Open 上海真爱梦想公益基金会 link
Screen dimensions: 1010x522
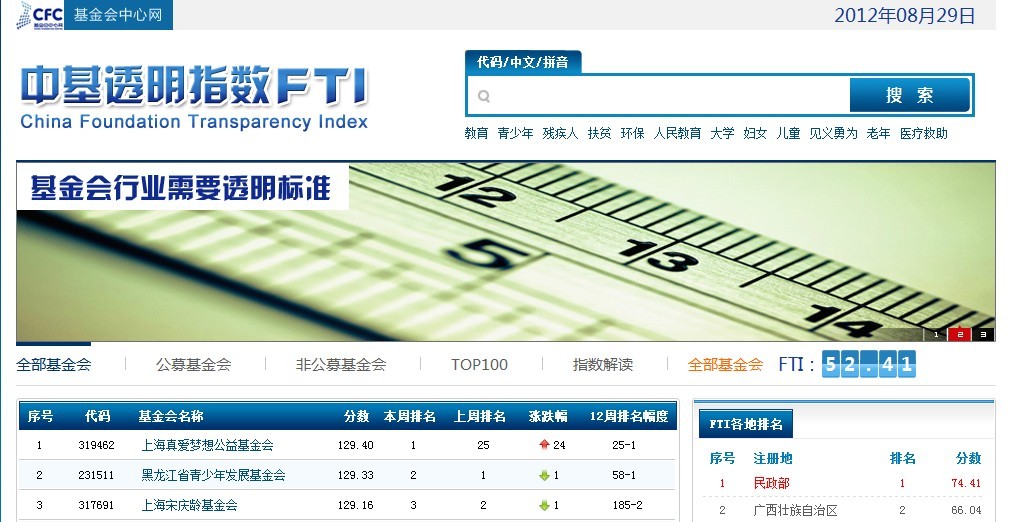pyautogui.click(x=207, y=445)
